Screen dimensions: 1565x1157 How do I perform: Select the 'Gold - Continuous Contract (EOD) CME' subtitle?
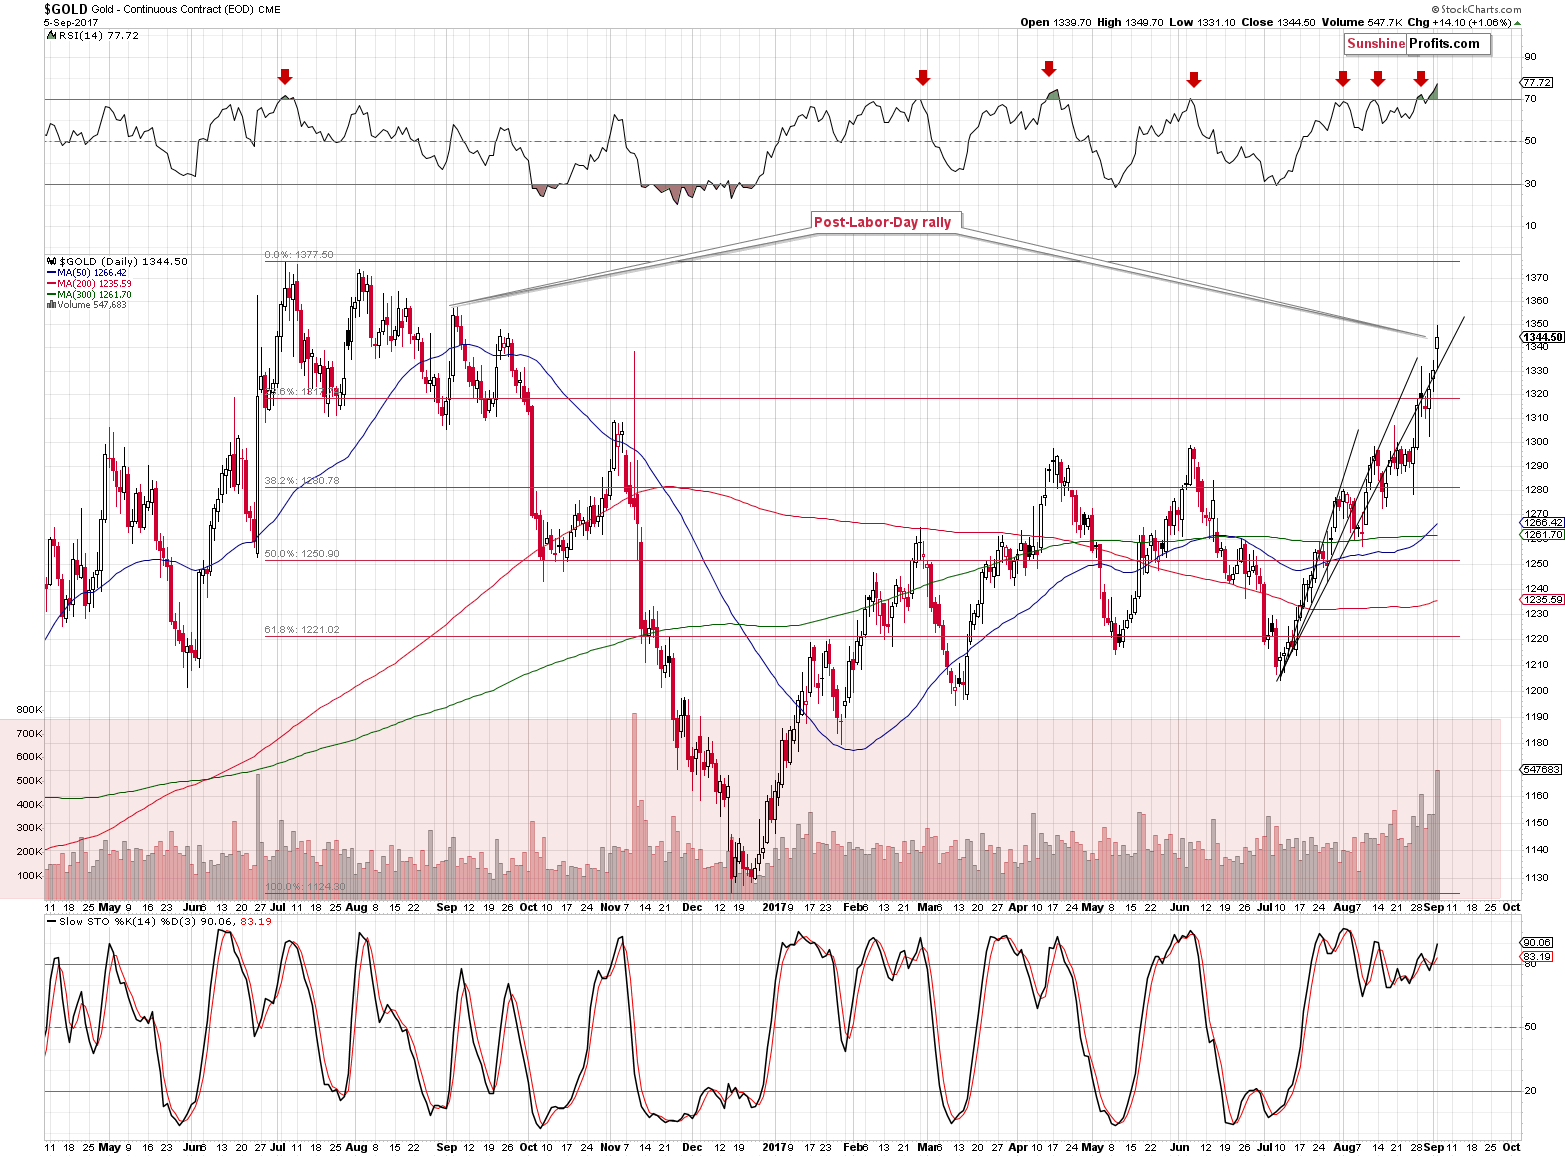[x=186, y=9]
